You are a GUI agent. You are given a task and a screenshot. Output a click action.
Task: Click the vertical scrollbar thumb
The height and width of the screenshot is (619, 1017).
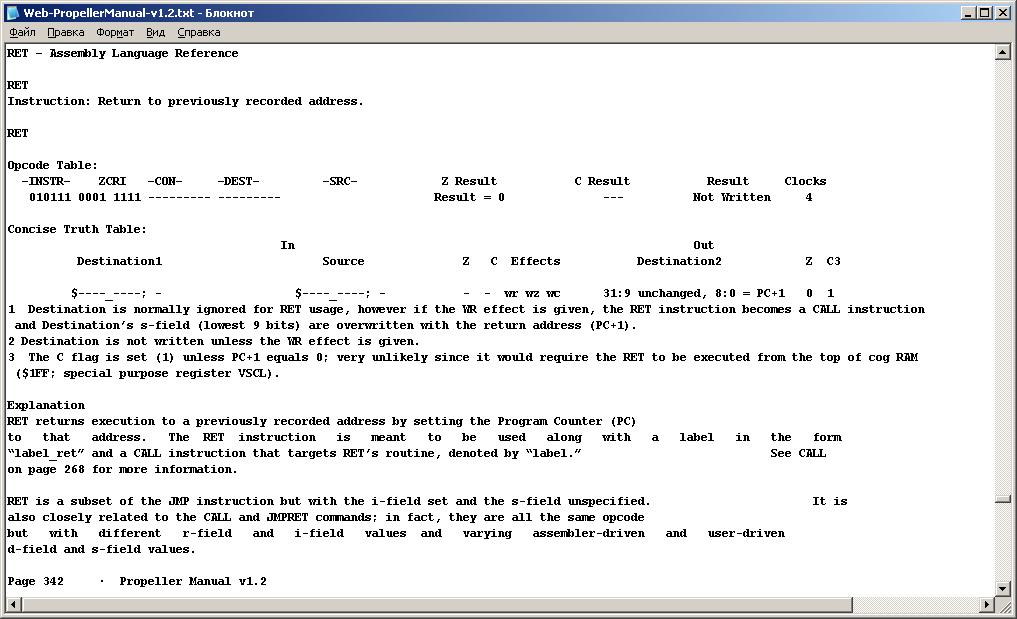[1002, 499]
